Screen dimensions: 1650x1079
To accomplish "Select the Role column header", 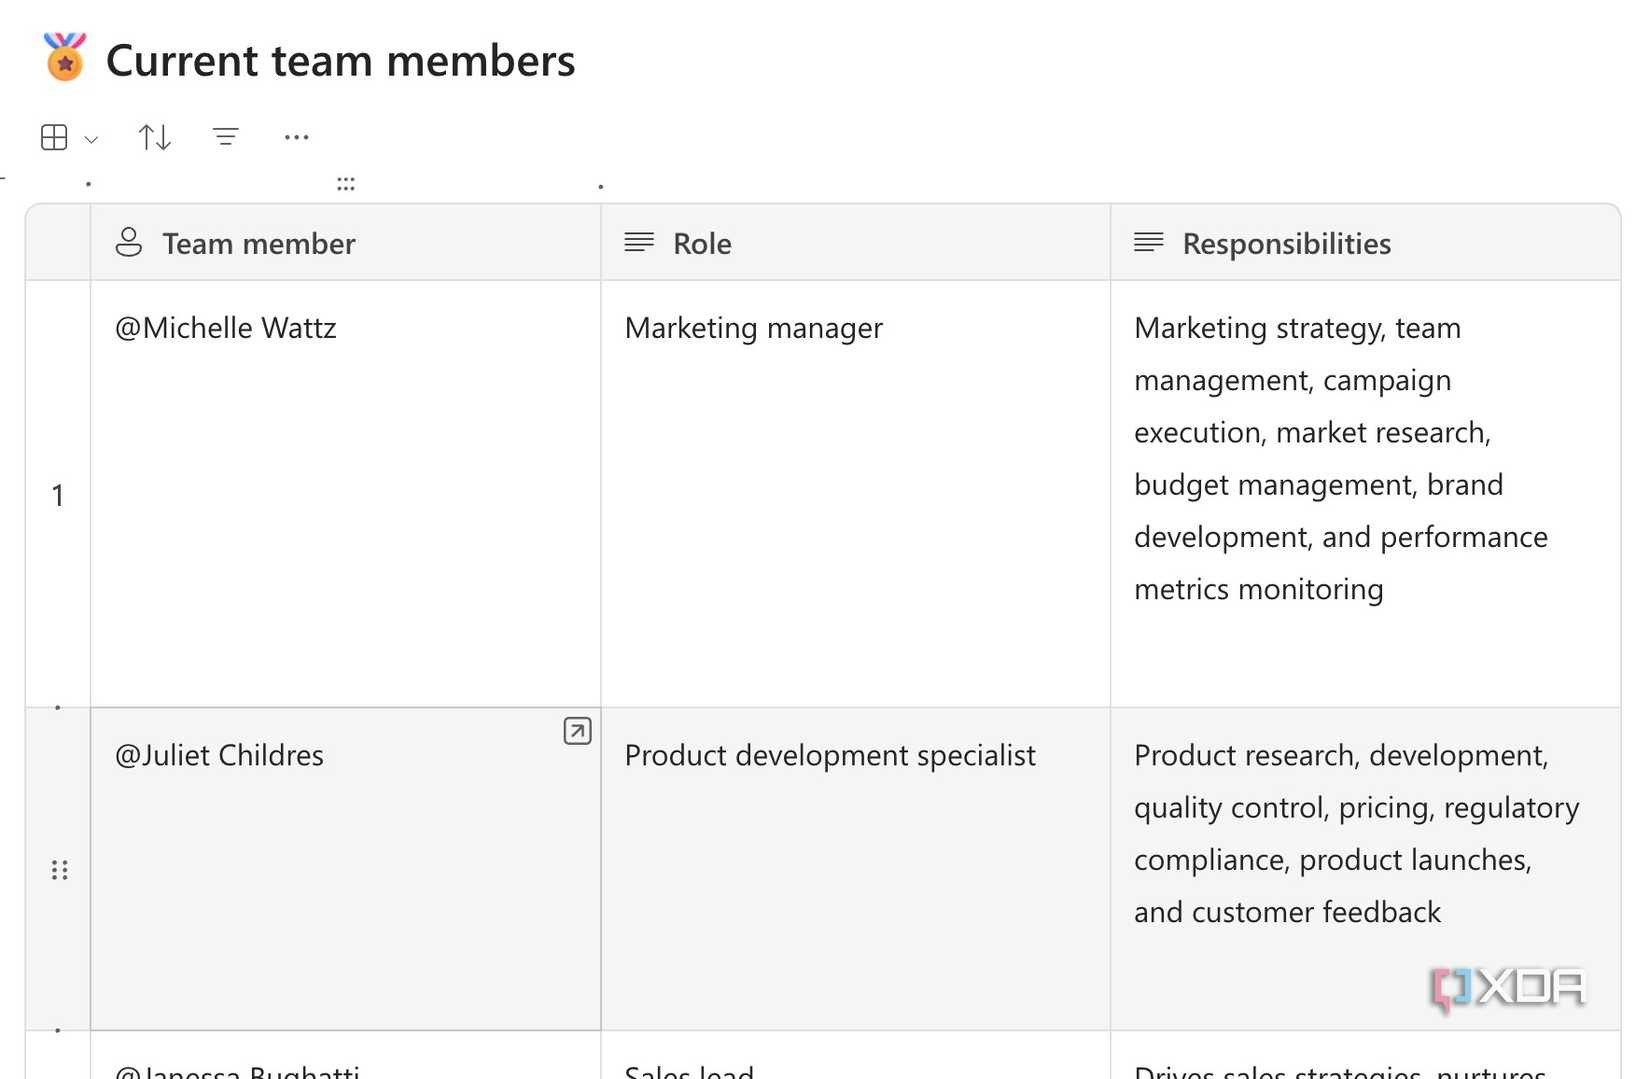I will pyautogui.click(x=702, y=244).
